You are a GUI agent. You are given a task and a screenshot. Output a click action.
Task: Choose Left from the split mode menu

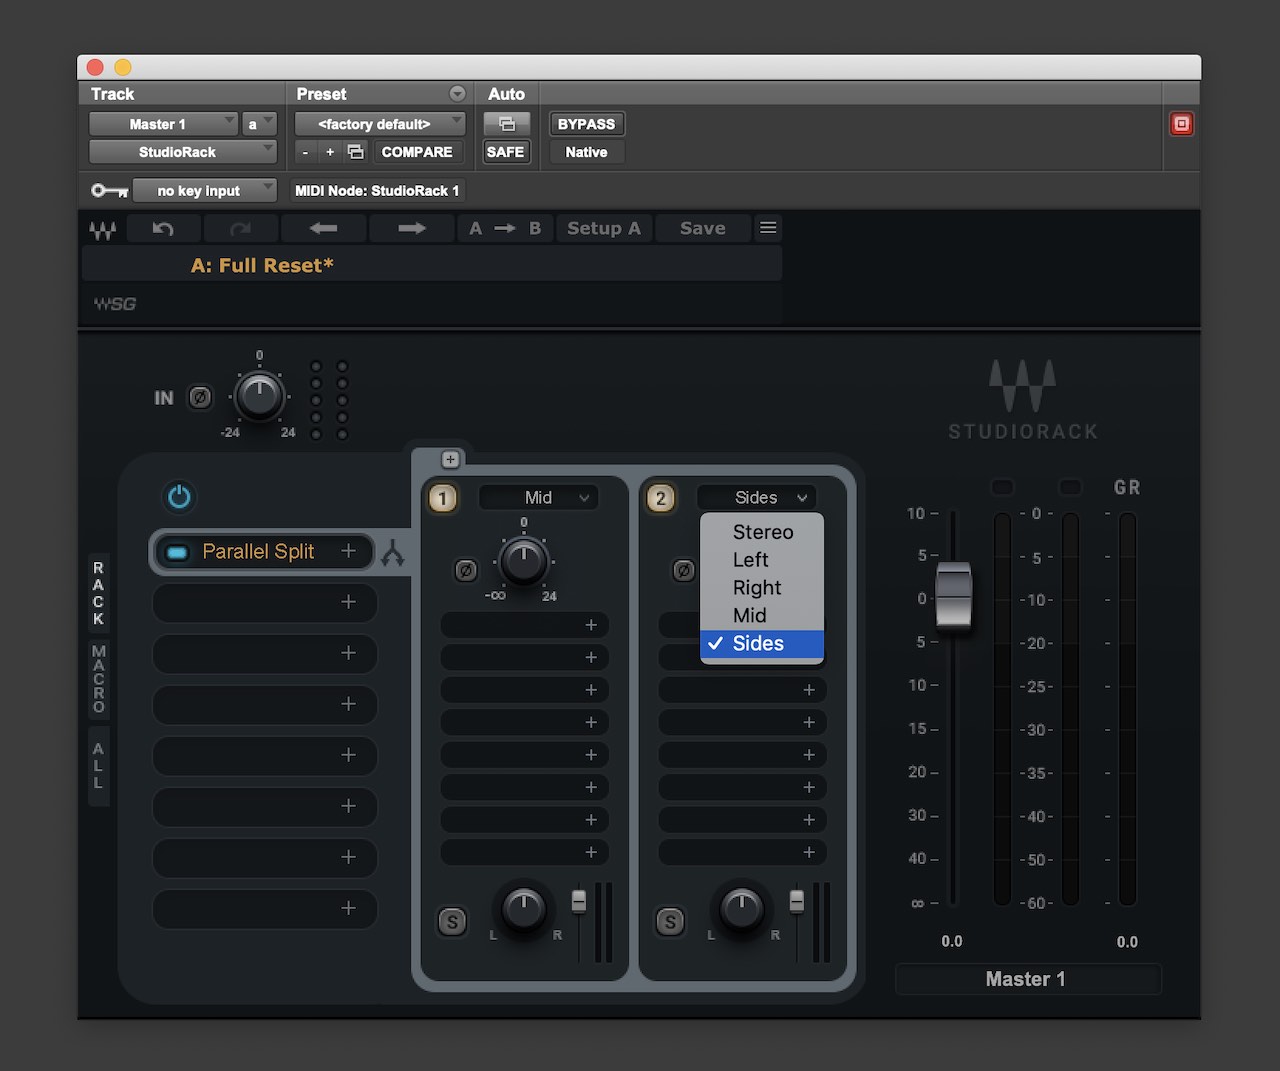(762, 560)
